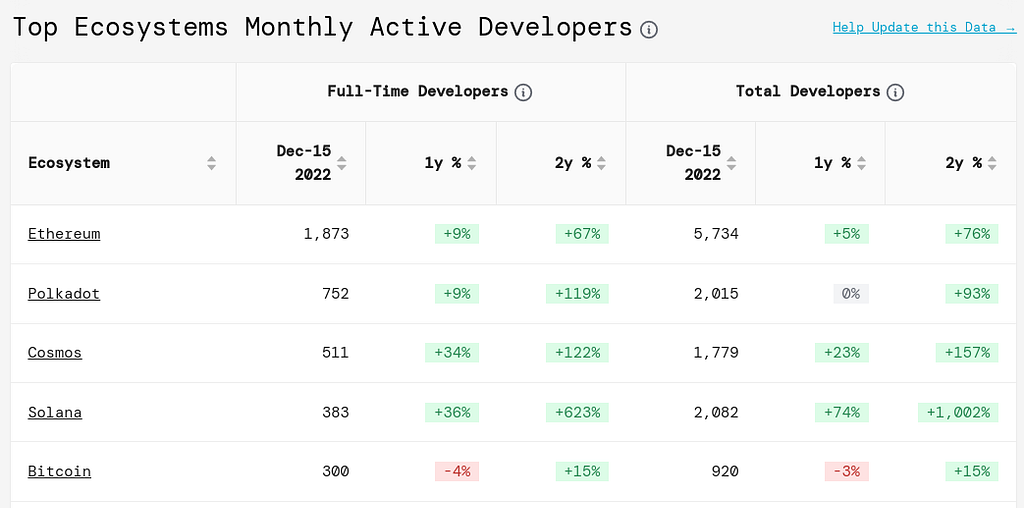Click Solana total developers 2,082
Viewport: 1024px width, 508px height.
716,413
